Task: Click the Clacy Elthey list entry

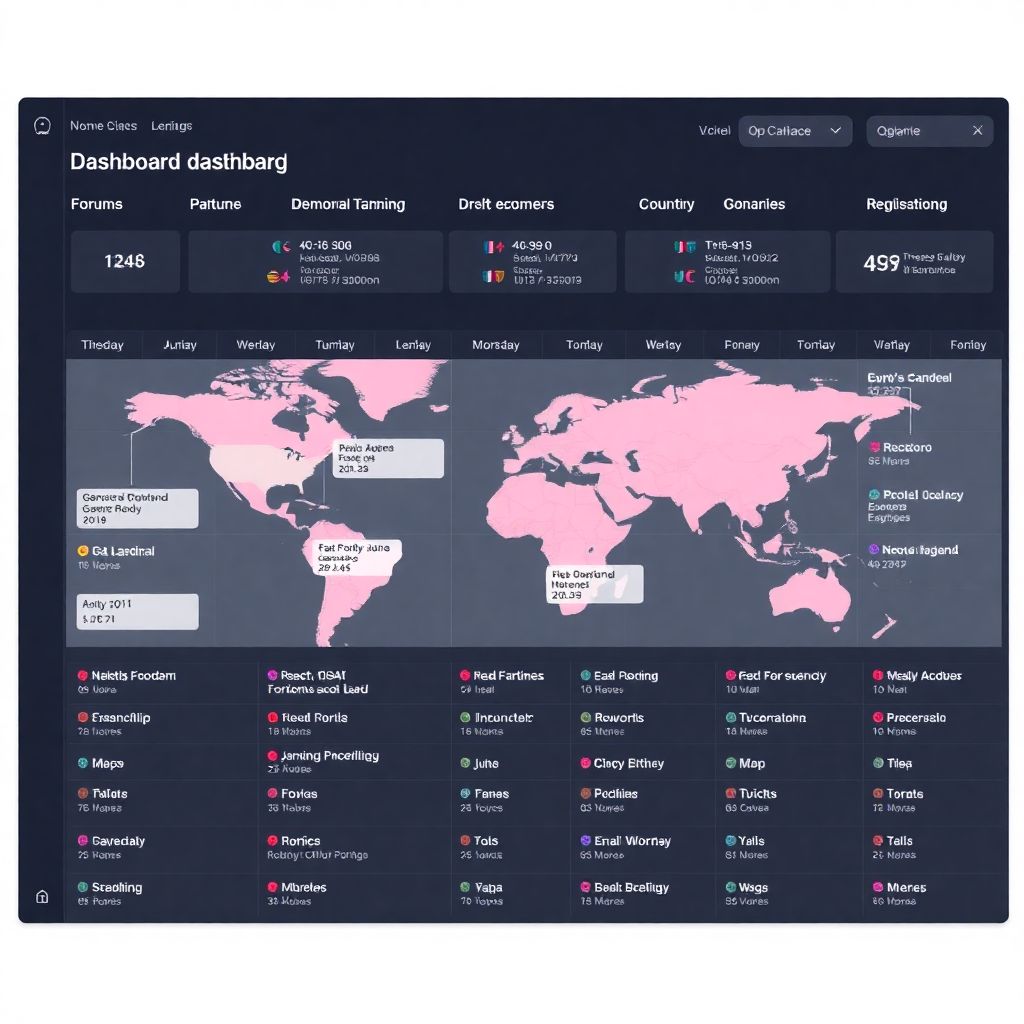Action: 628,763
